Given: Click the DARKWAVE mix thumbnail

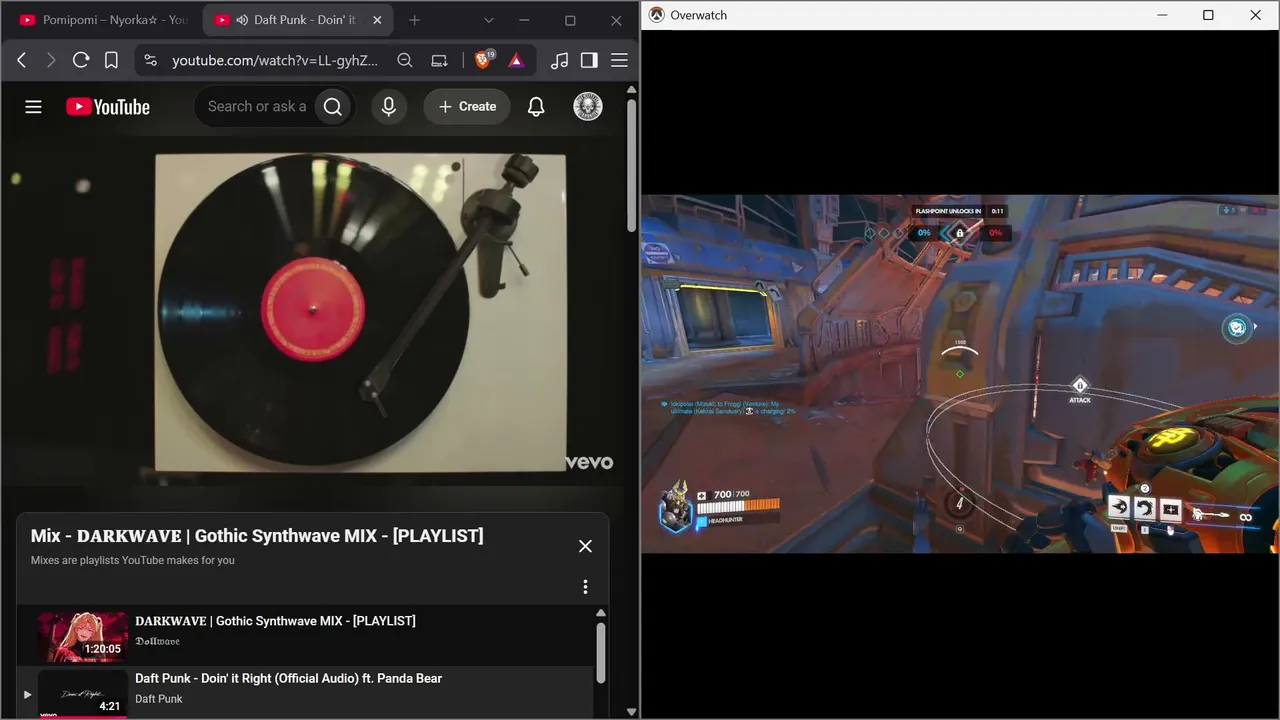Looking at the screenshot, I should pyautogui.click(x=83, y=636).
